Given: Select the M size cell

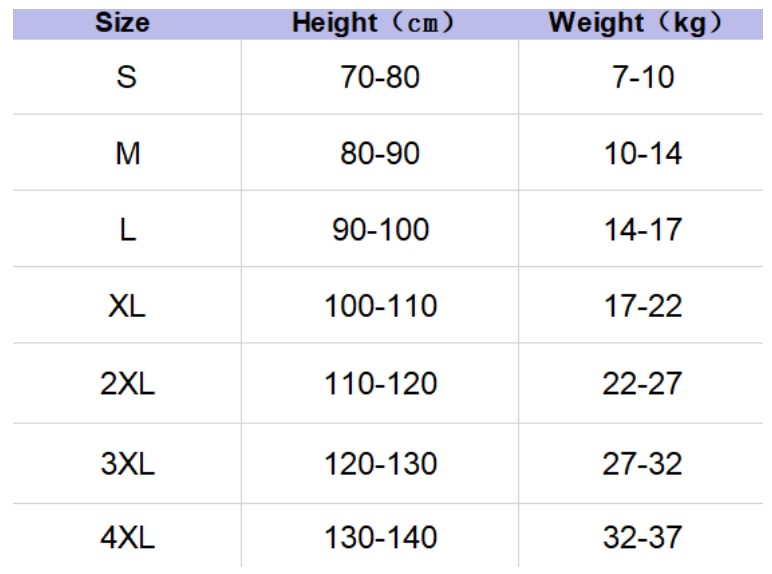Looking at the screenshot, I should [x=127, y=154].
